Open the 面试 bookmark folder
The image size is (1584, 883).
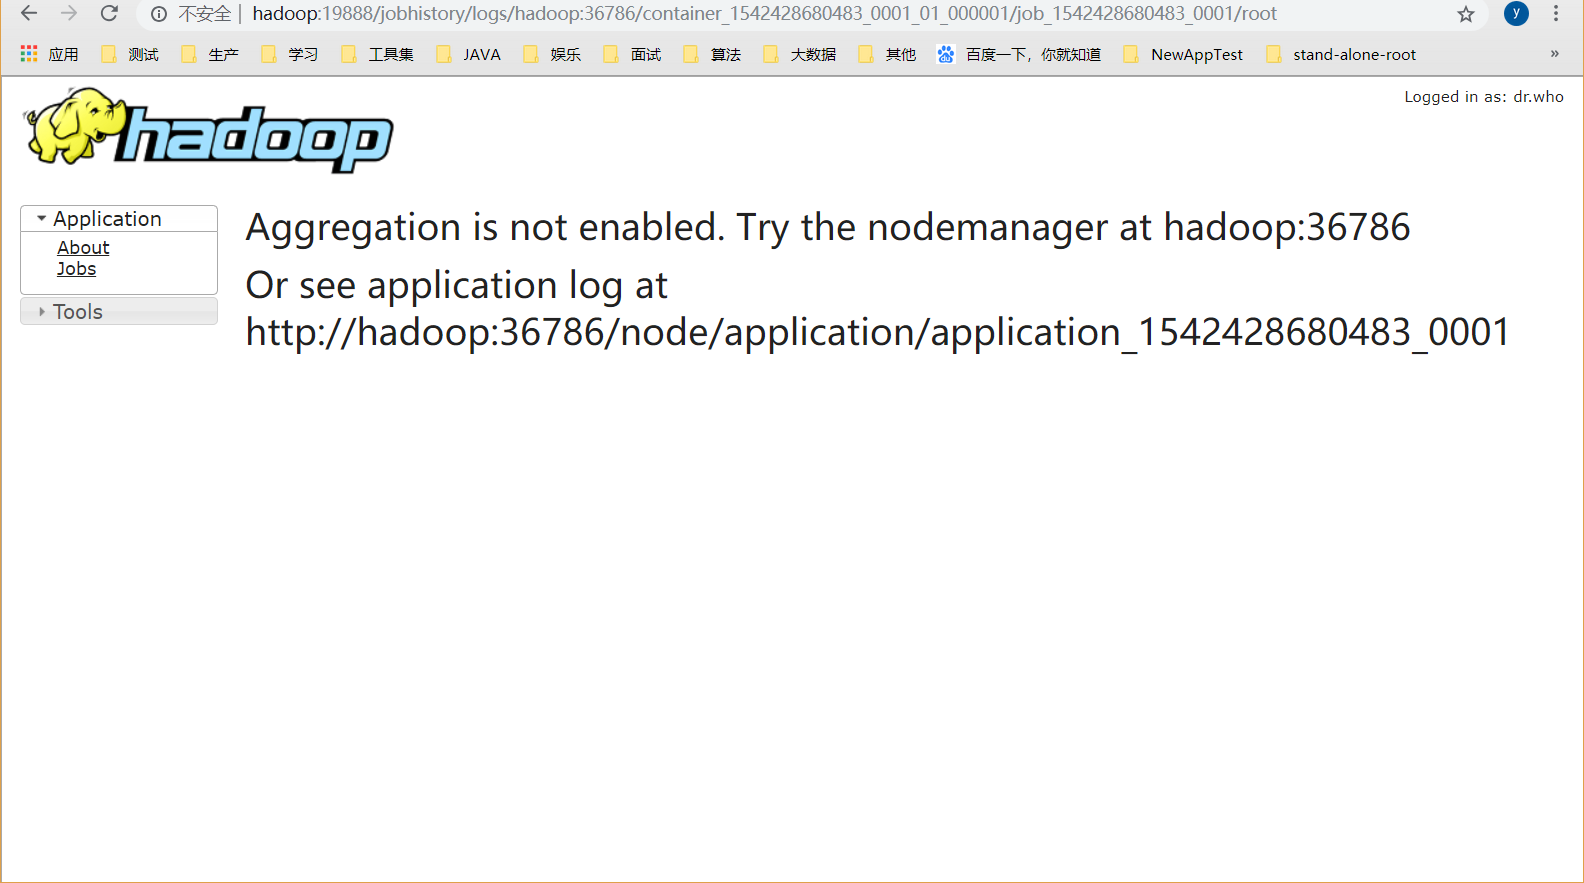tap(632, 54)
